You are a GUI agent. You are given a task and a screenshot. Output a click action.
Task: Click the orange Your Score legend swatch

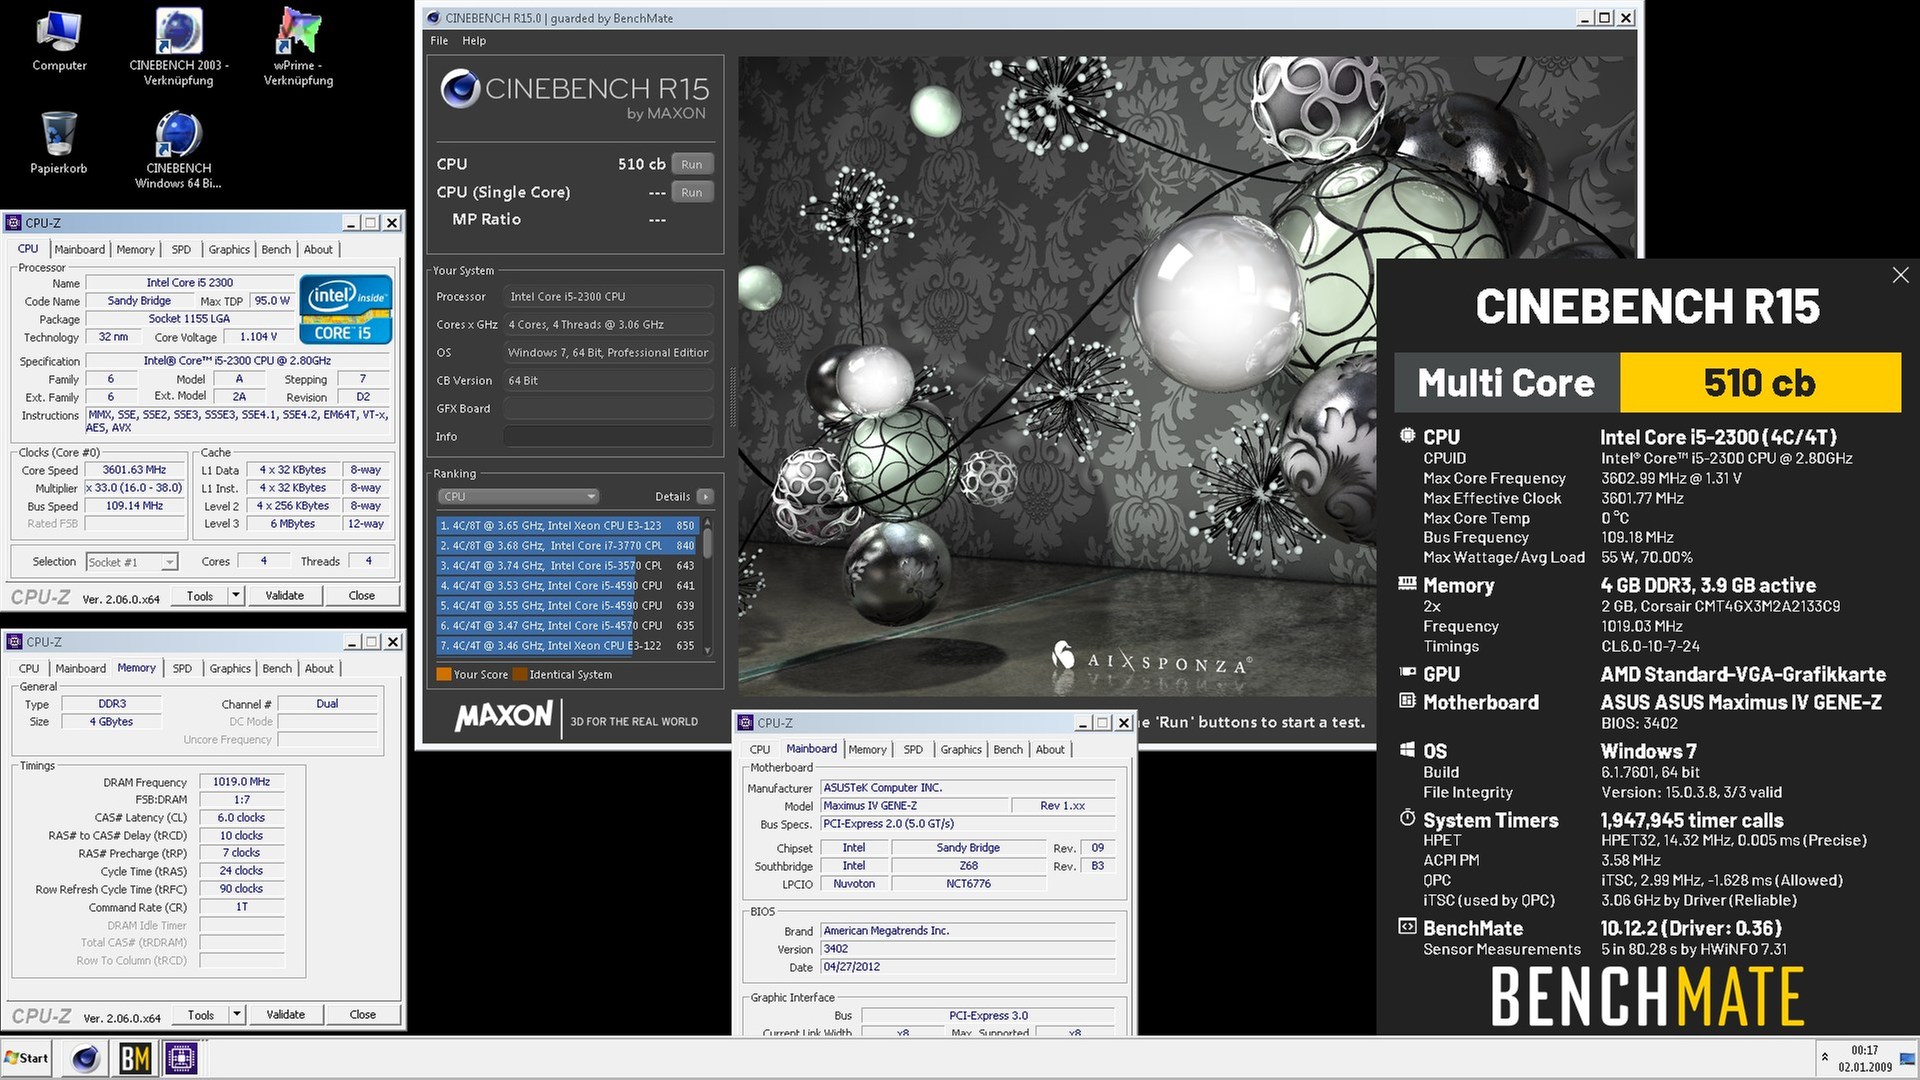pyautogui.click(x=444, y=674)
